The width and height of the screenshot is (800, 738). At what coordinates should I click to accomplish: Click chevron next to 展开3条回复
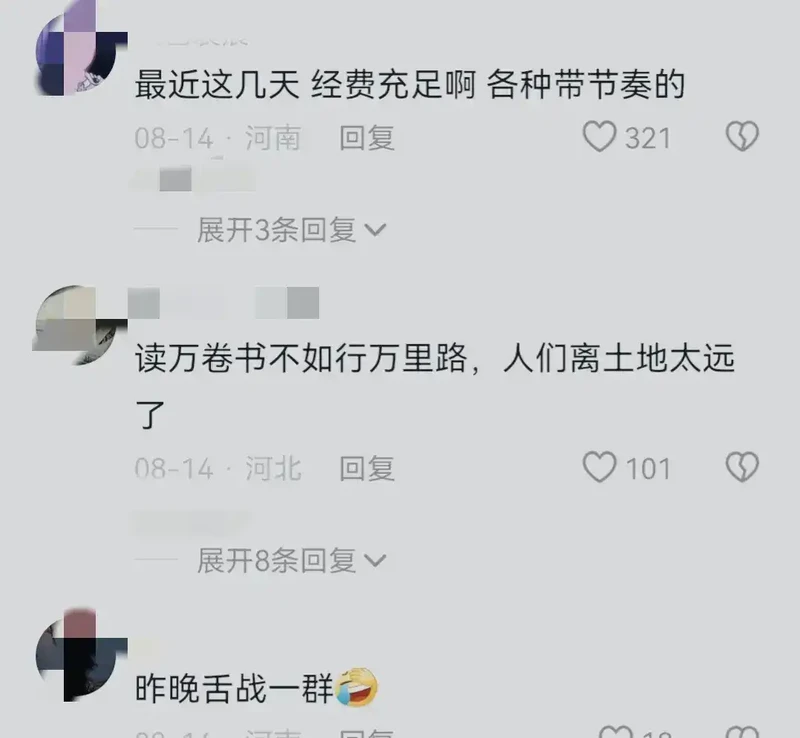click(376, 231)
